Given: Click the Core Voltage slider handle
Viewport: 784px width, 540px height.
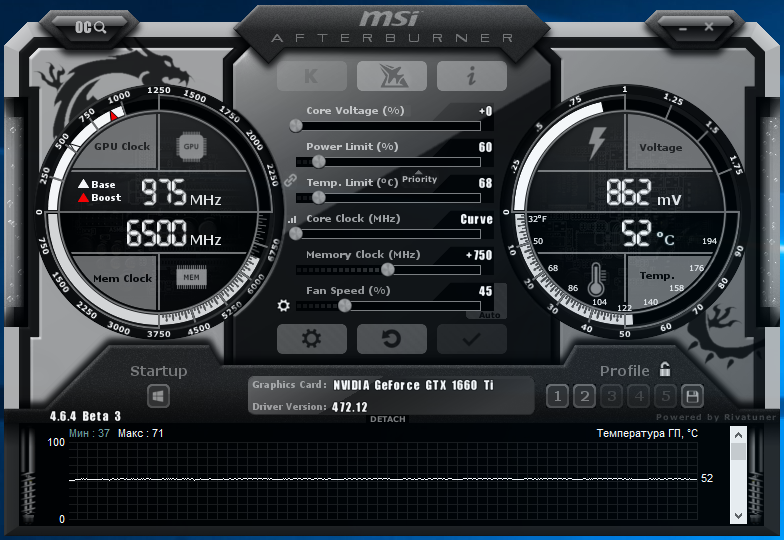Looking at the screenshot, I should (296, 126).
